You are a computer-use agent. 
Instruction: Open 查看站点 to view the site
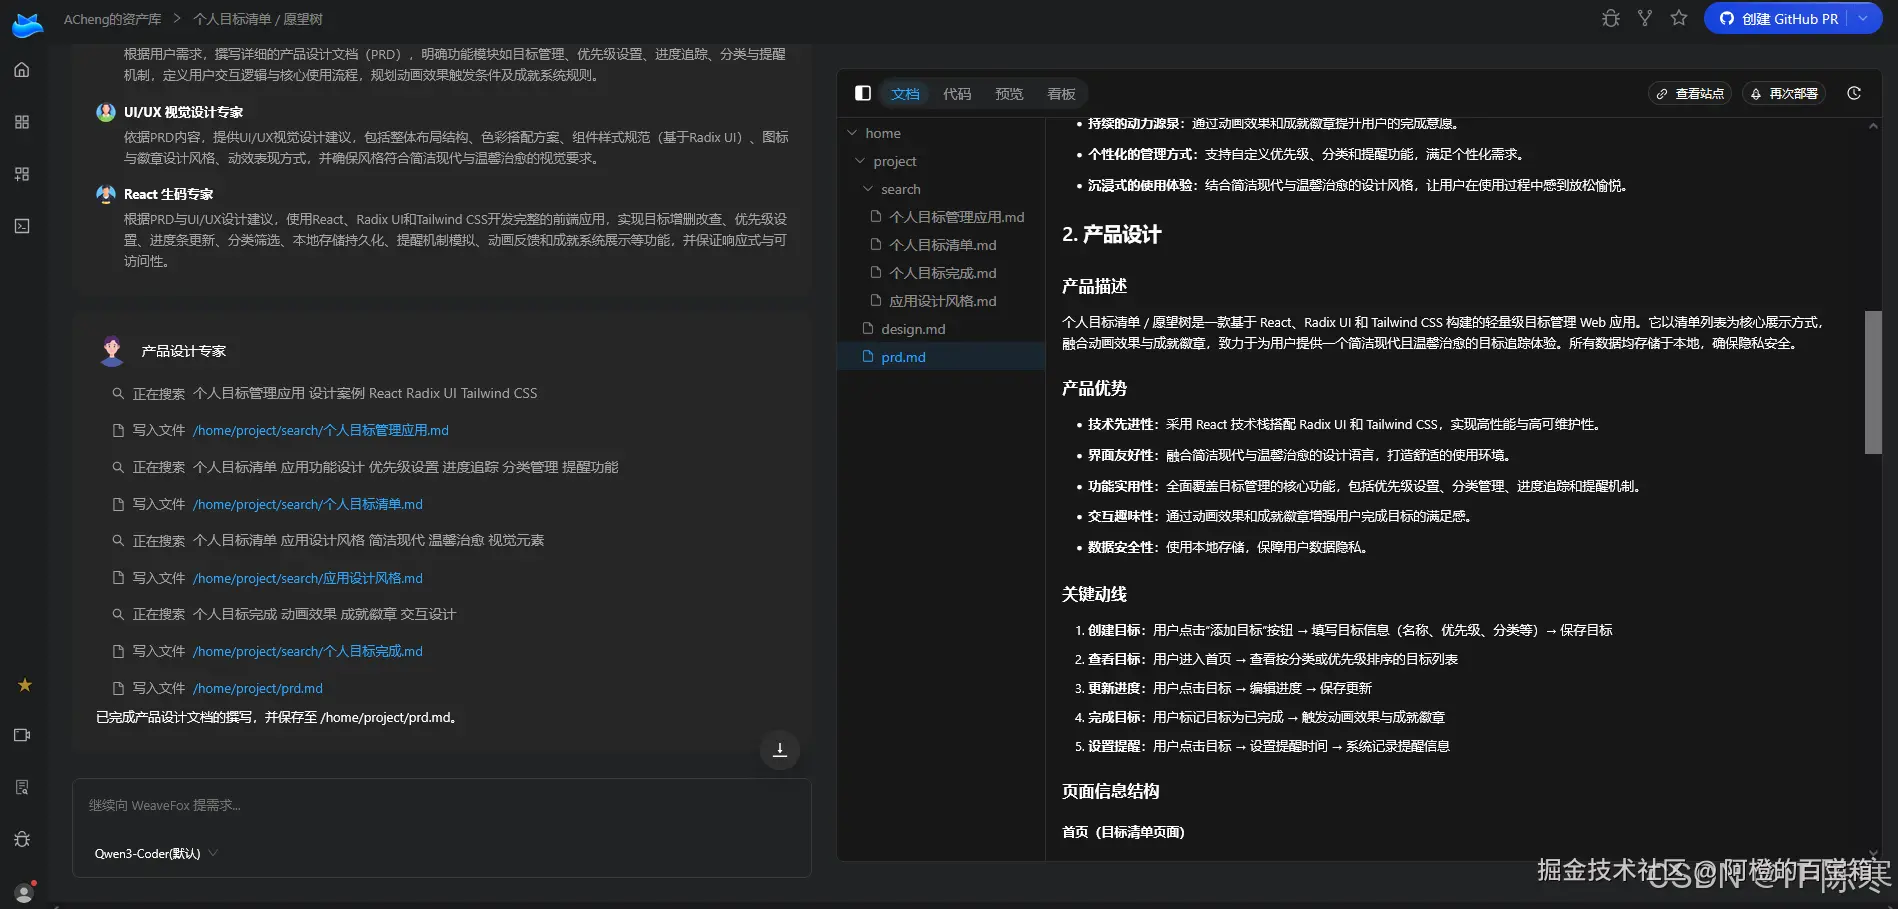point(1690,93)
